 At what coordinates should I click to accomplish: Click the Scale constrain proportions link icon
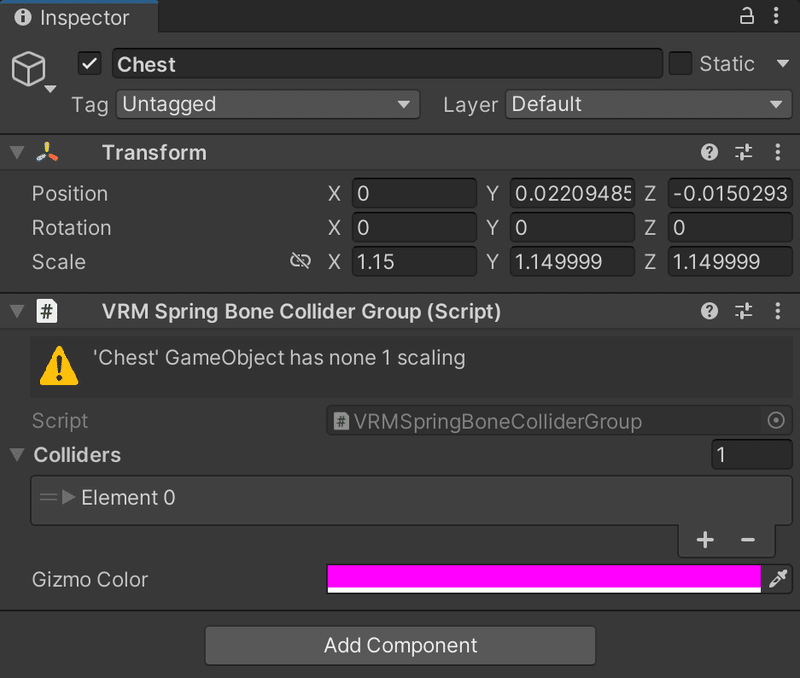pyautogui.click(x=300, y=262)
